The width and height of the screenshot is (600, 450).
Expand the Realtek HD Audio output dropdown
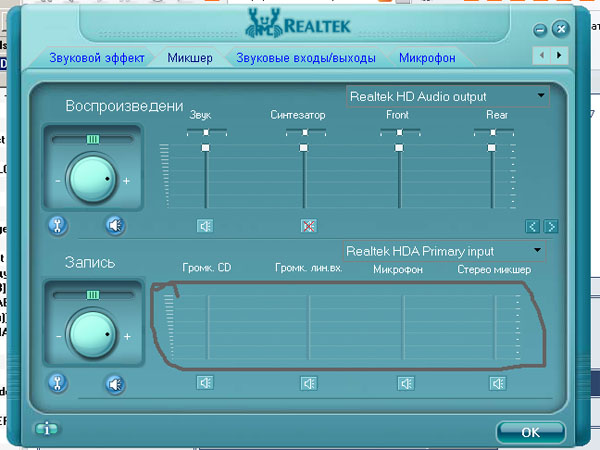click(x=448, y=96)
